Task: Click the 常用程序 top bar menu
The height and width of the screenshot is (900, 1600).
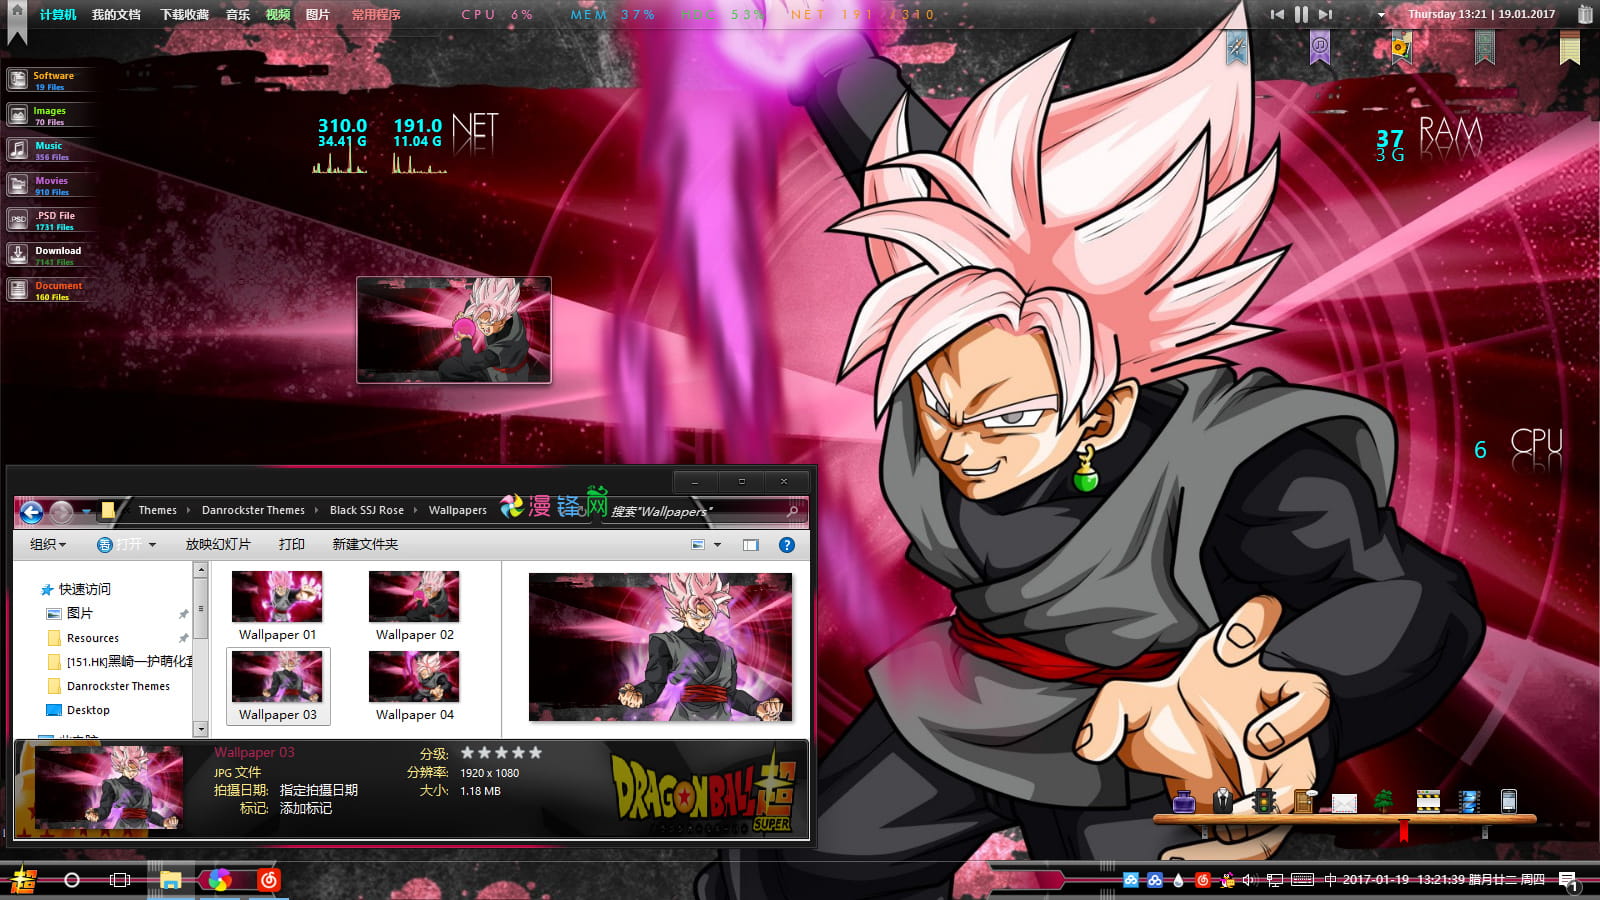Action: point(376,15)
